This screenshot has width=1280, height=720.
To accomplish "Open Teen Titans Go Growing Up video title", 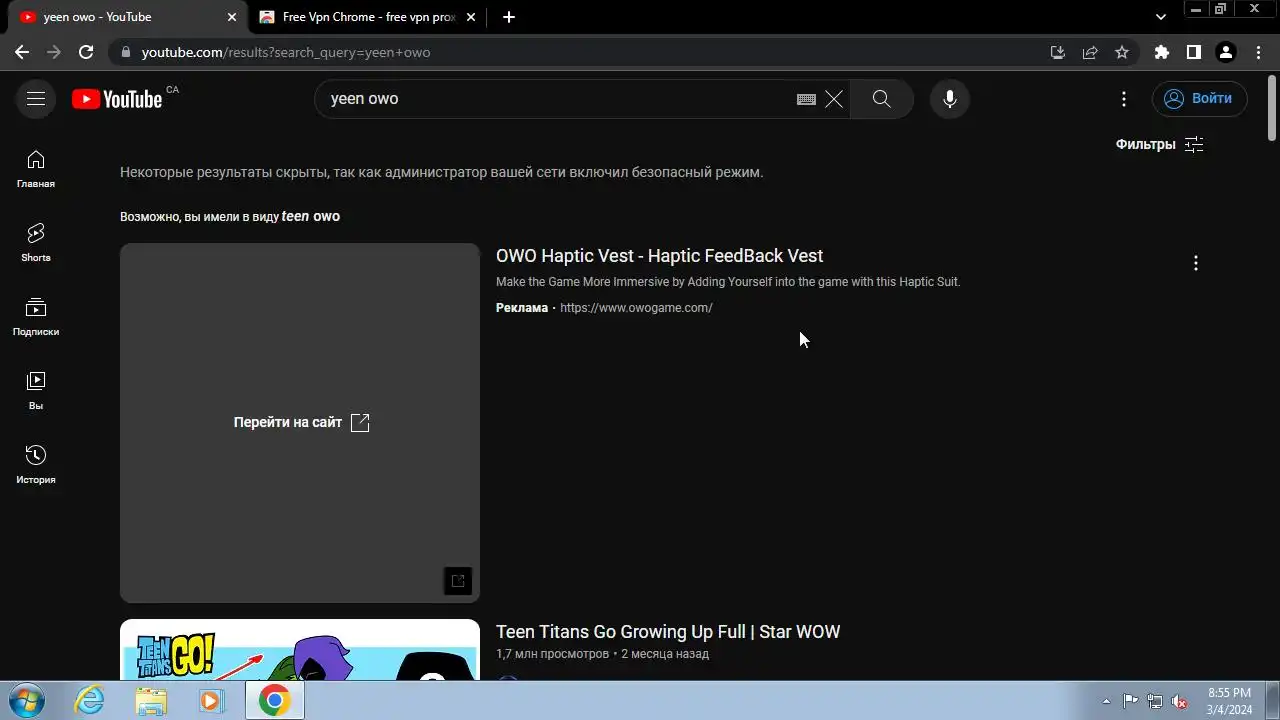I will tap(668, 632).
